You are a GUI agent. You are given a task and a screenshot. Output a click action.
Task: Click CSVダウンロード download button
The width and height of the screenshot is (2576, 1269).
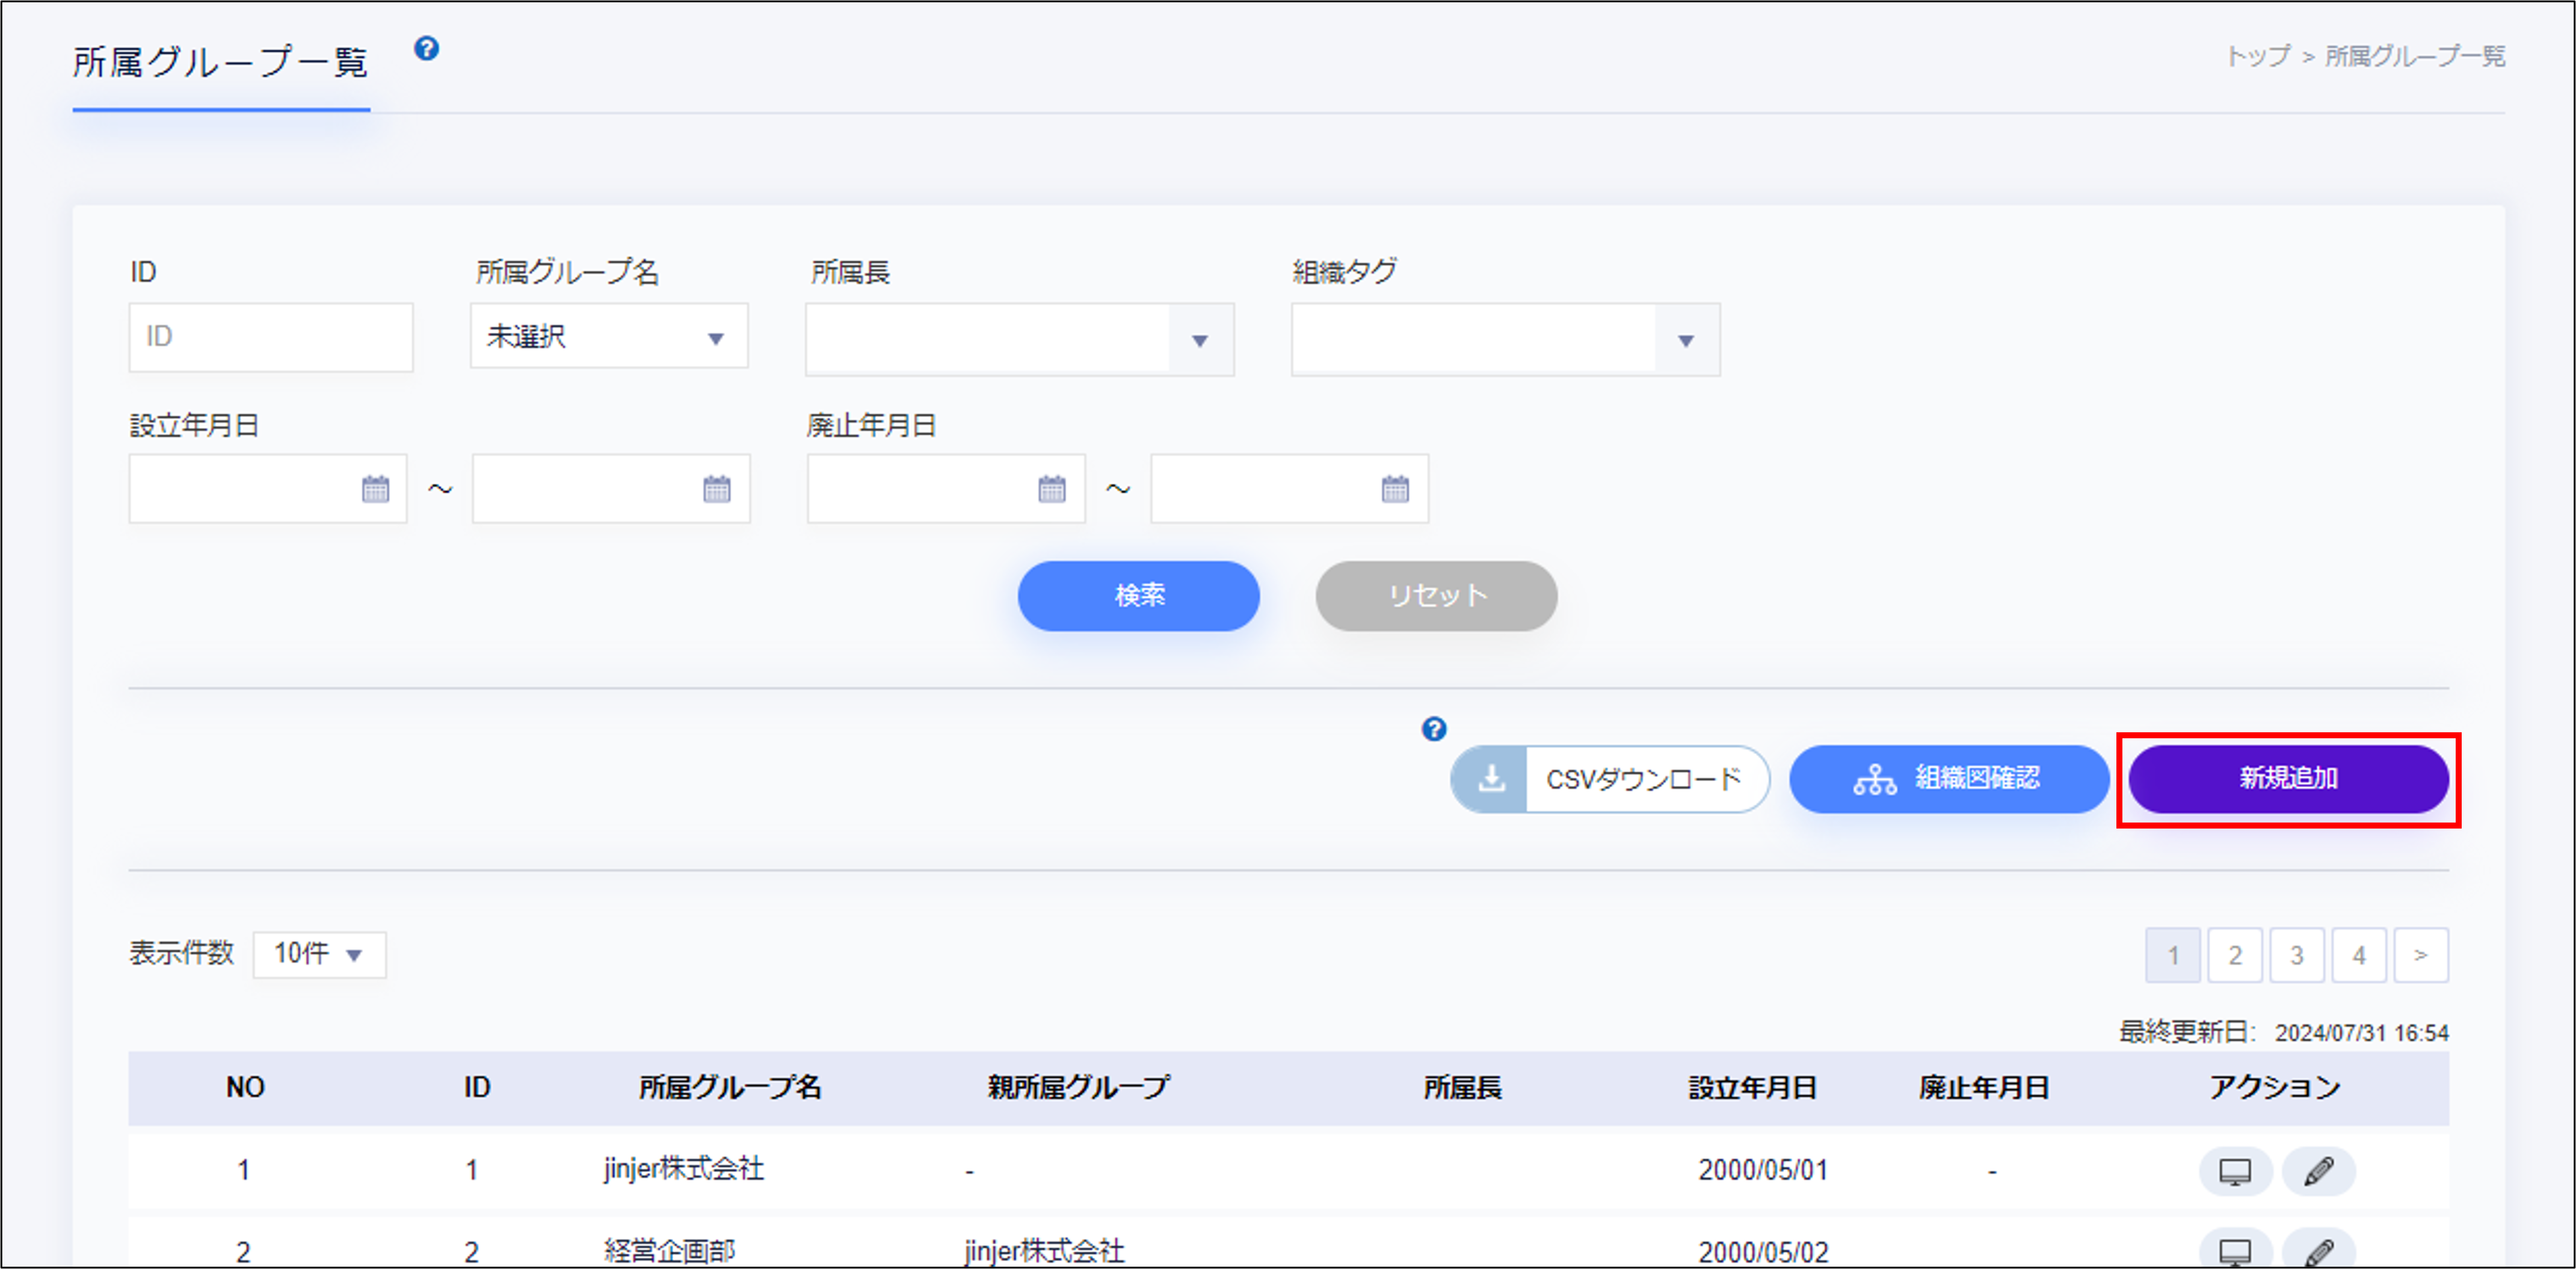[x=1609, y=779]
